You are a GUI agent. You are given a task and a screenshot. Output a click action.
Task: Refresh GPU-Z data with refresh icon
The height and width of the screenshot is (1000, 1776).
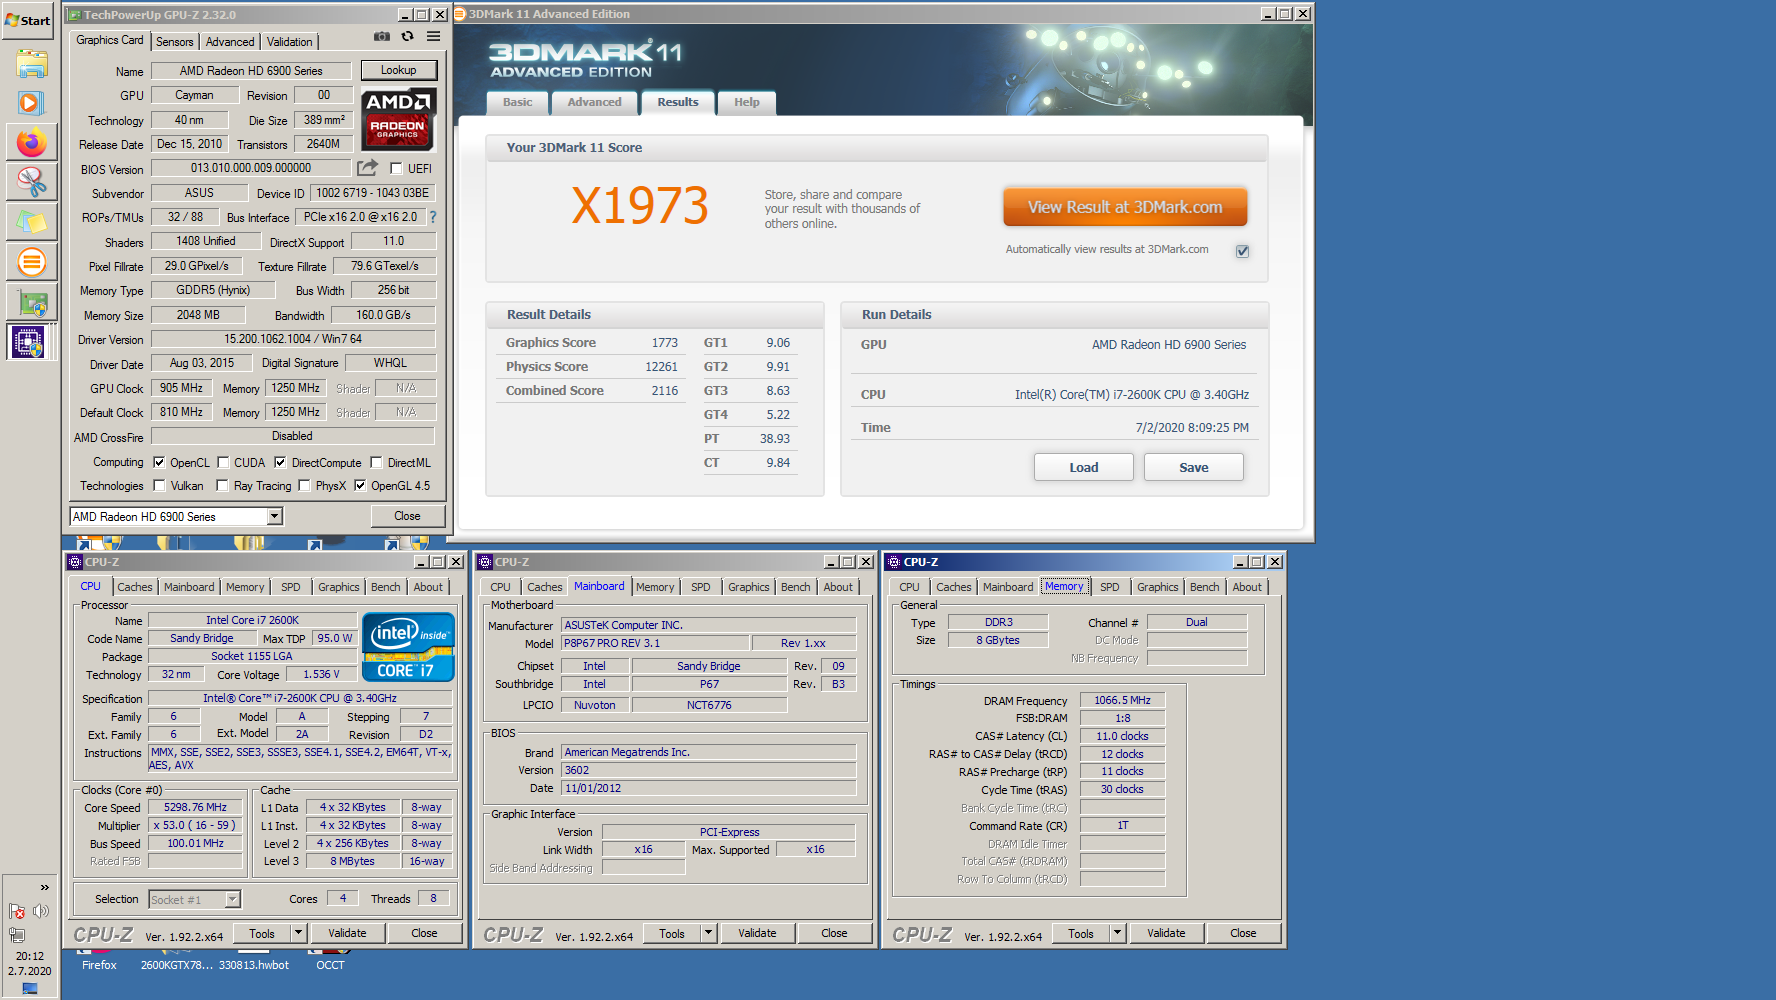pos(408,36)
